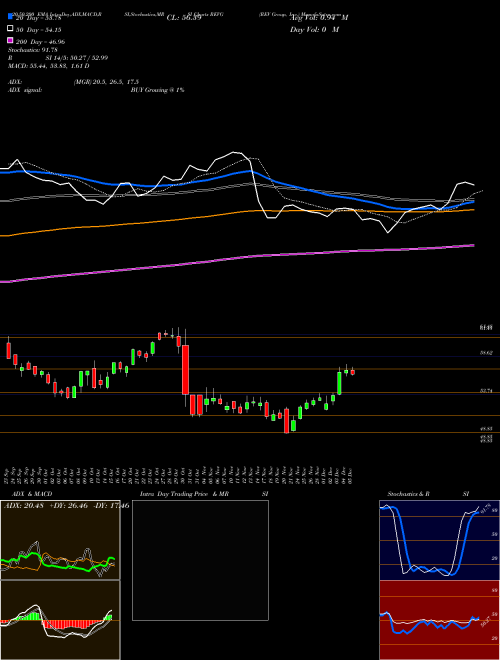Viewport: 500px width, 660px height.
Task: Click the blue 20 Day legend swatch
Action: pyautogui.click(x=10, y=16)
